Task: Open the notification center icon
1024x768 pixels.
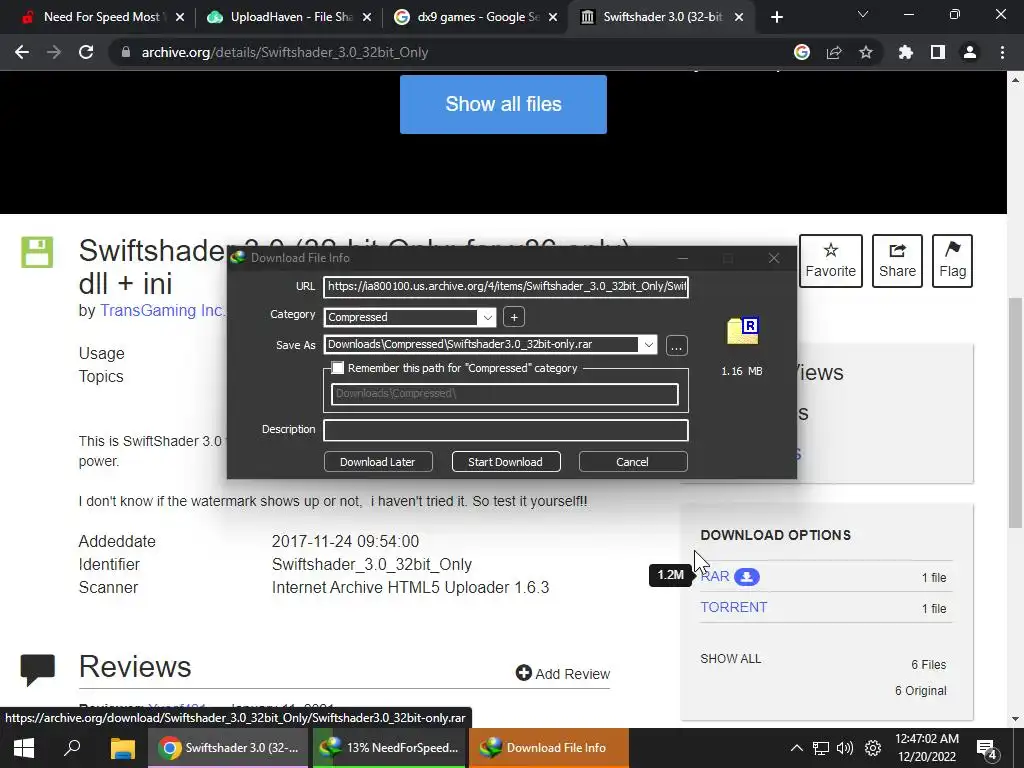Action: point(986,748)
